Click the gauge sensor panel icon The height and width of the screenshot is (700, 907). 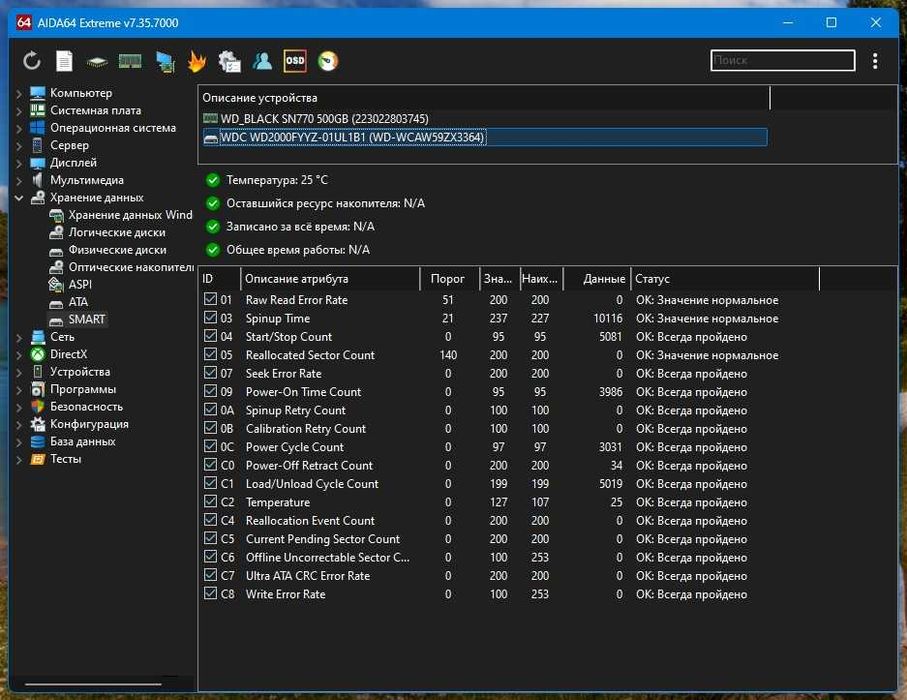point(328,61)
